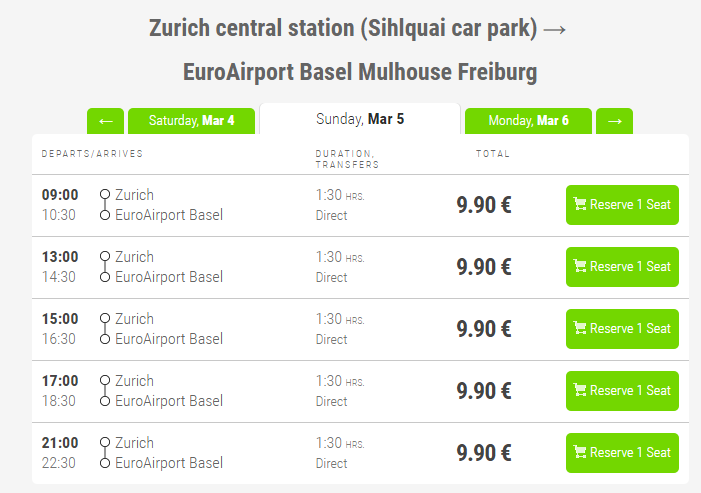
Task: Click cart icon on 17:00 departure row
Action: coord(580,391)
